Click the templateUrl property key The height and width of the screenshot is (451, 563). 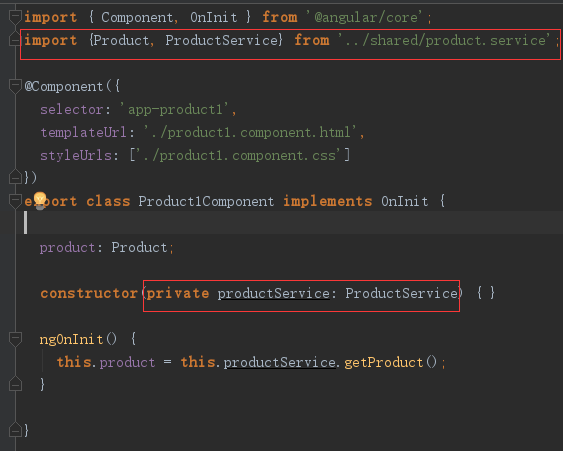click(83, 132)
